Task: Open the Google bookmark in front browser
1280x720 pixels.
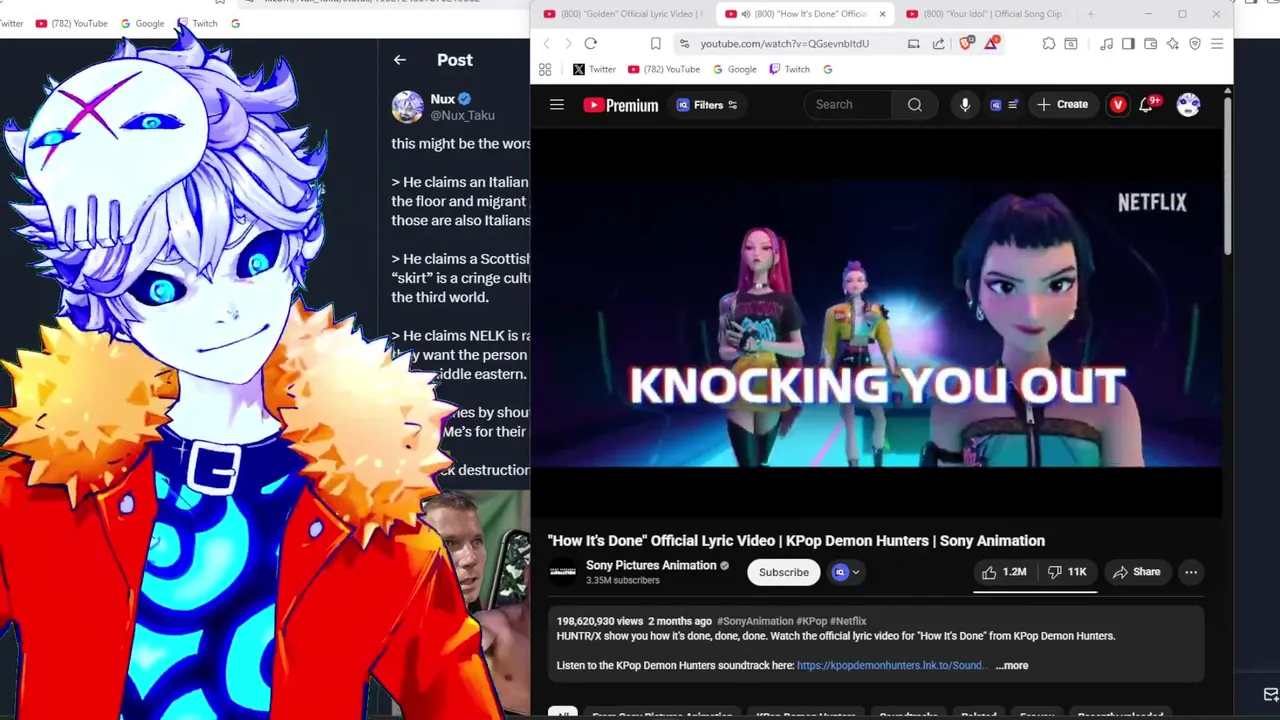Action: (x=734, y=69)
